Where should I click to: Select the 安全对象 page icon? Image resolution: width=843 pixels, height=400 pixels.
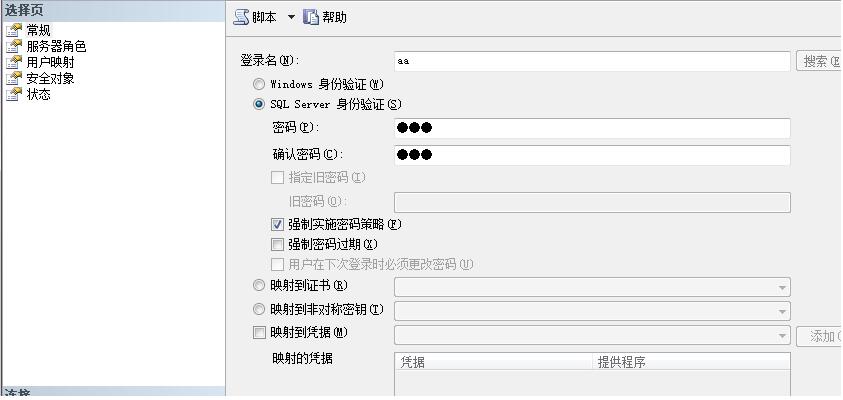pos(14,78)
